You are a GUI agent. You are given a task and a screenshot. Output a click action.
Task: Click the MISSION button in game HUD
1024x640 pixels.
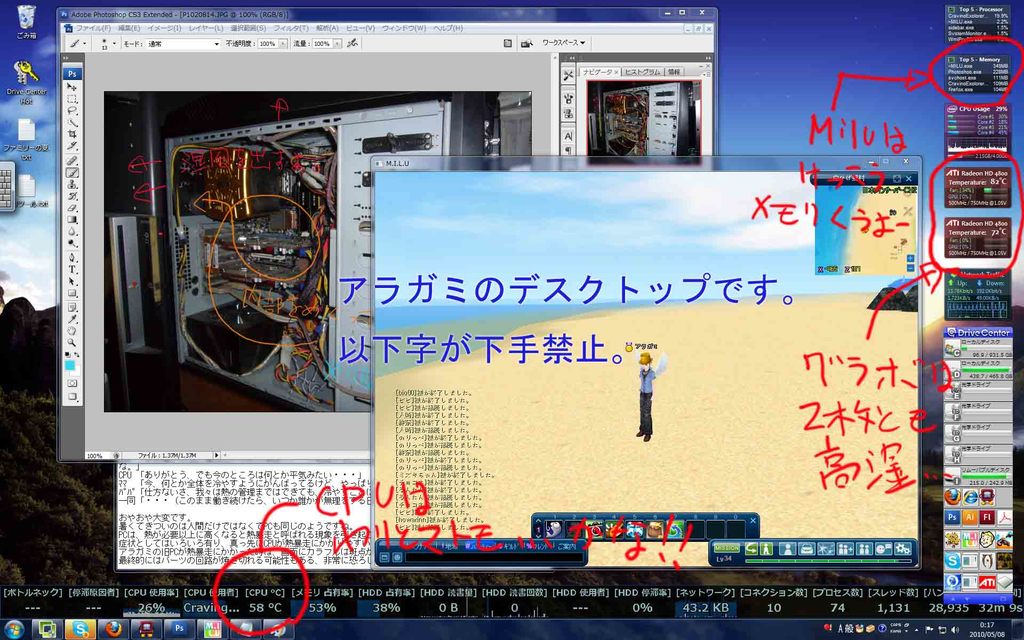pos(727,548)
